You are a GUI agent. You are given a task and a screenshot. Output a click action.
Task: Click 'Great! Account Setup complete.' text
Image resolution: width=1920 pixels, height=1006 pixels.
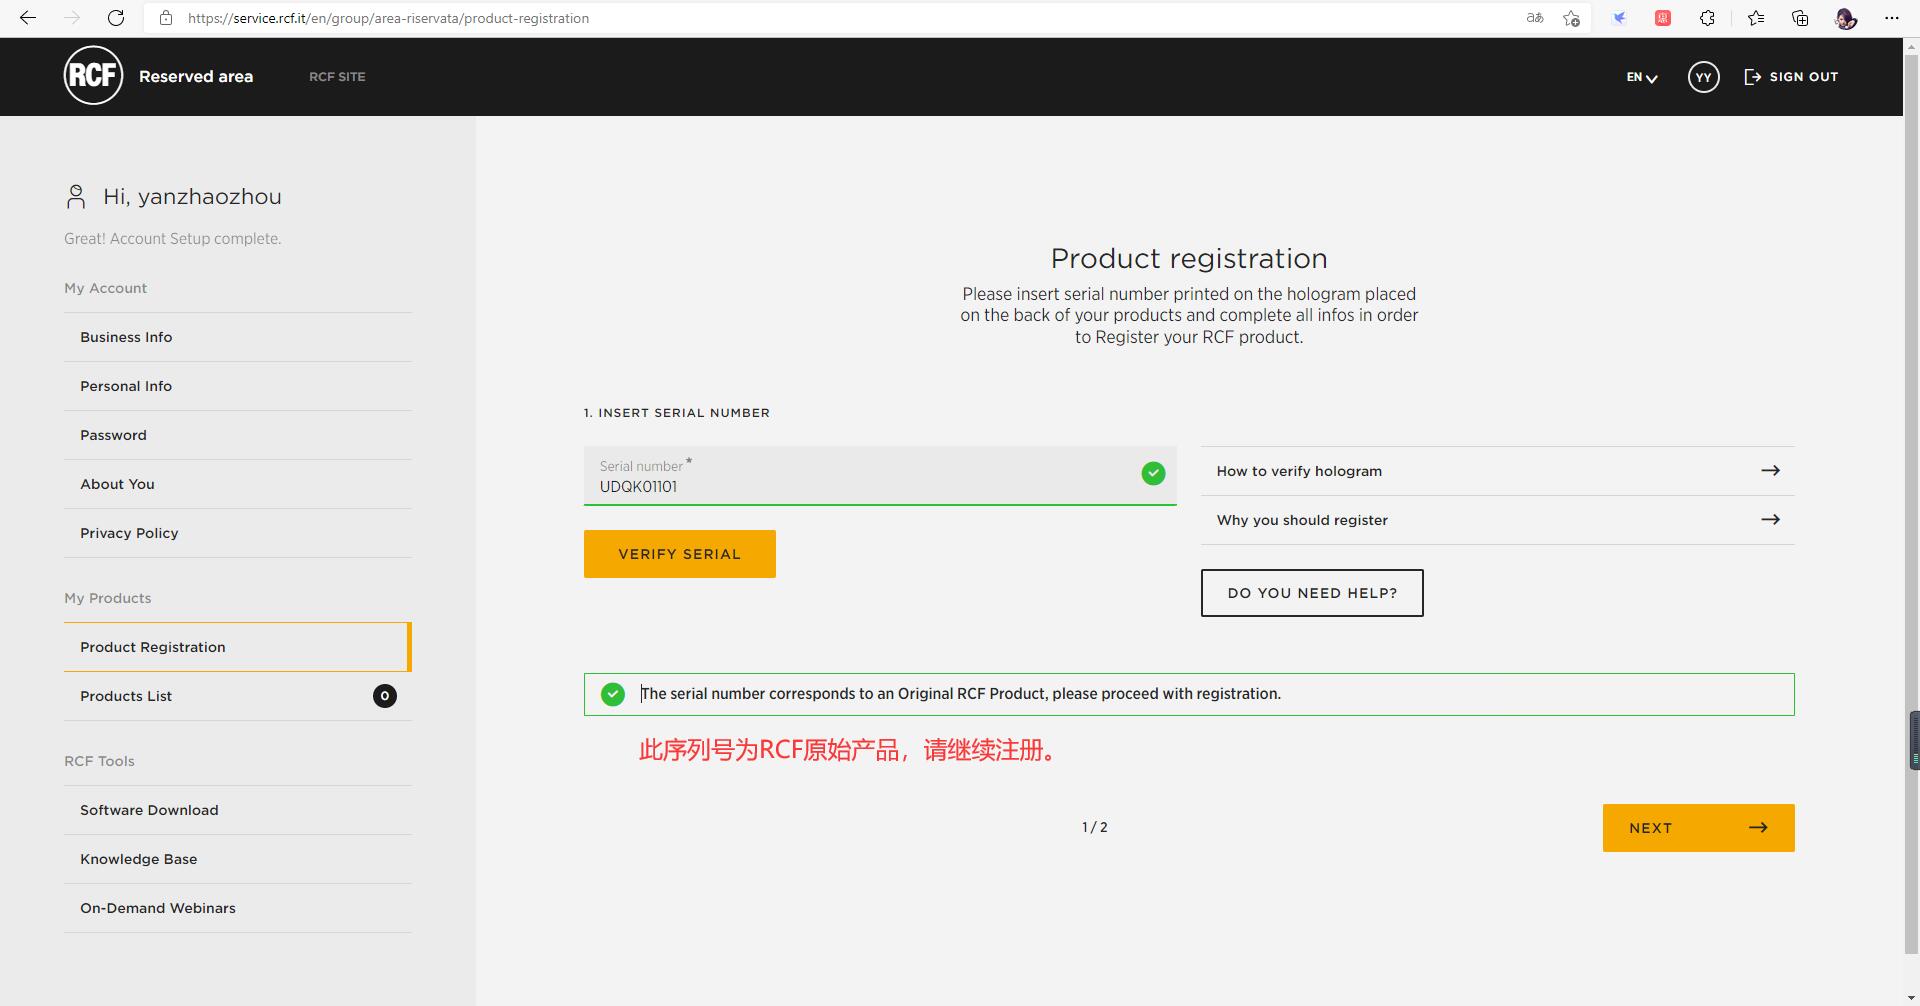point(173,239)
